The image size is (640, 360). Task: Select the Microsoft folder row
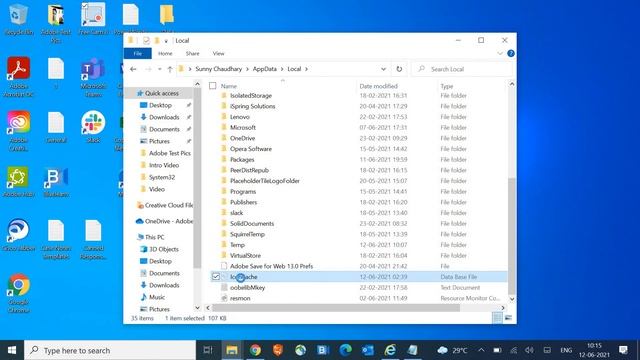[358, 127]
